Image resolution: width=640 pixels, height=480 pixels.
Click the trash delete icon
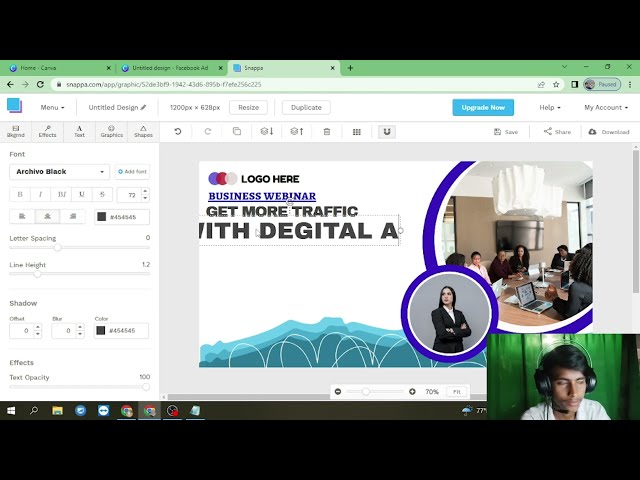[327, 131]
